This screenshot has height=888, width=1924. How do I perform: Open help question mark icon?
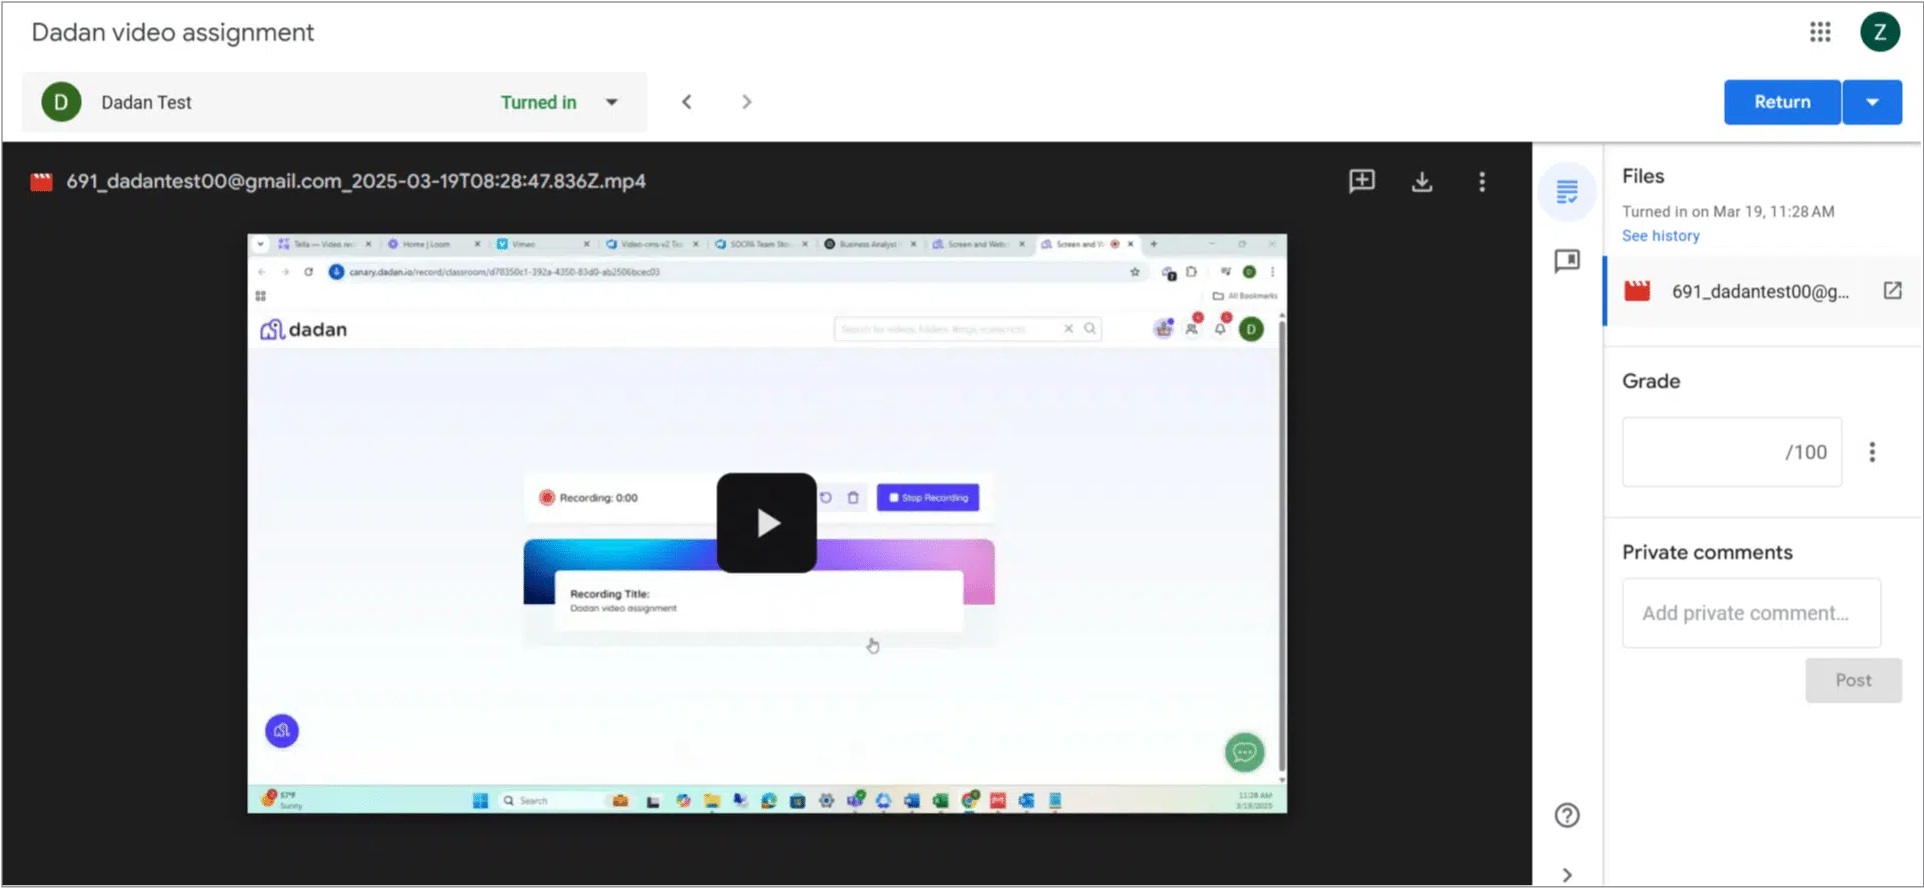pyautogui.click(x=1566, y=815)
